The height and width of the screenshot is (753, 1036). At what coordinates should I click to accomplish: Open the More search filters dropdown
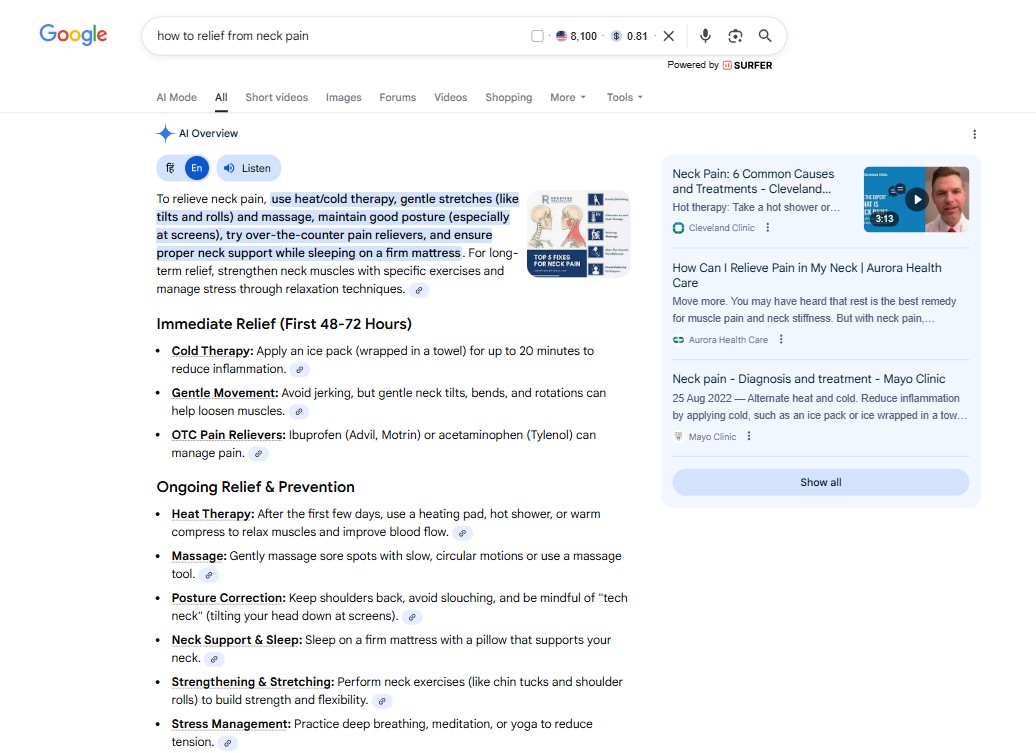click(x=567, y=97)
